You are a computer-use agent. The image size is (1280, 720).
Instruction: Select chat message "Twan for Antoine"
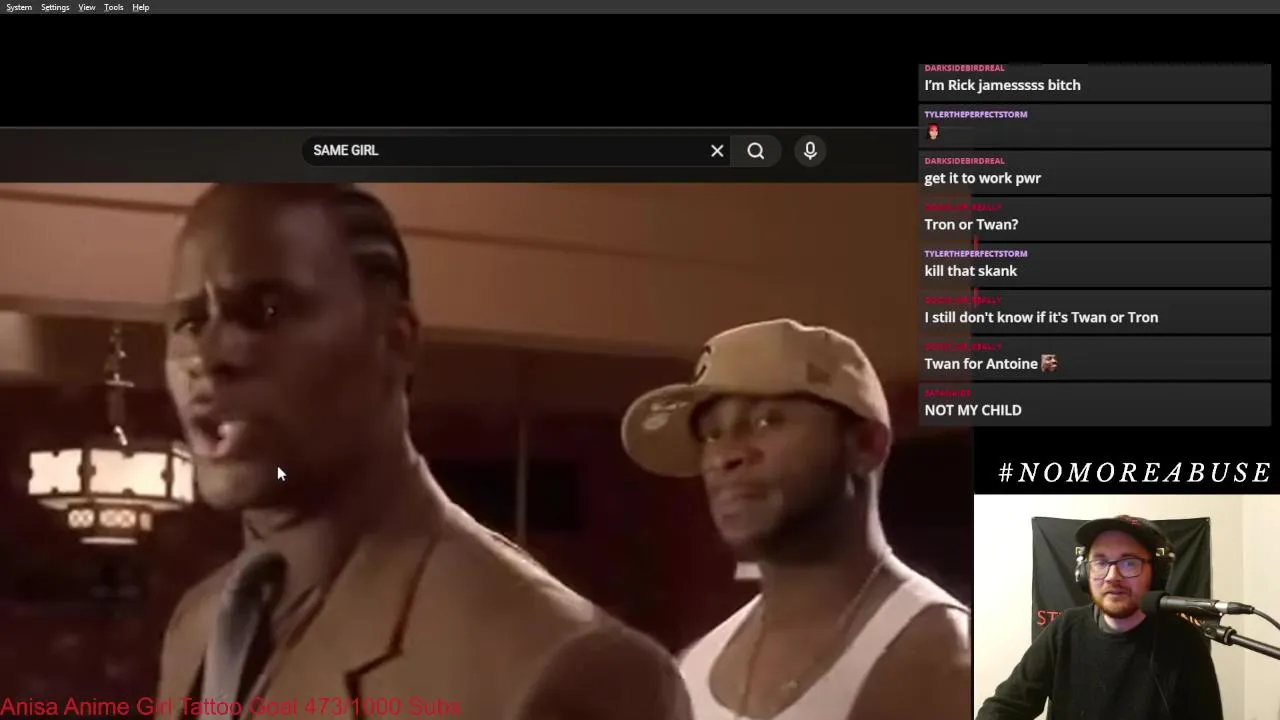tap(981, 364)
